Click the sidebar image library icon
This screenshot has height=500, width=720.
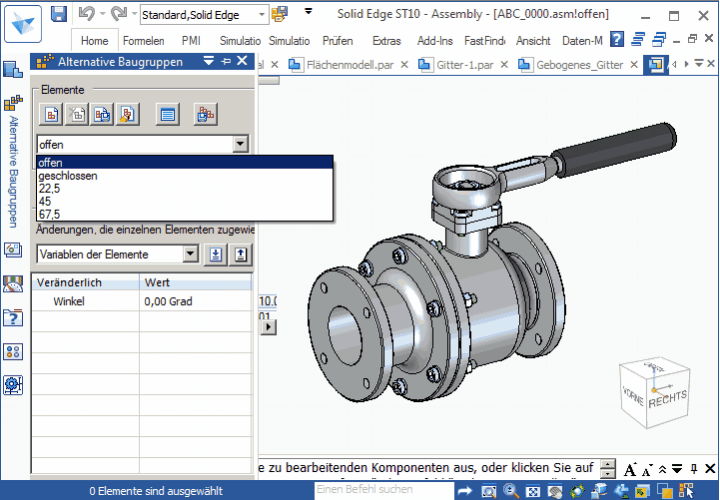pos(13,250)
